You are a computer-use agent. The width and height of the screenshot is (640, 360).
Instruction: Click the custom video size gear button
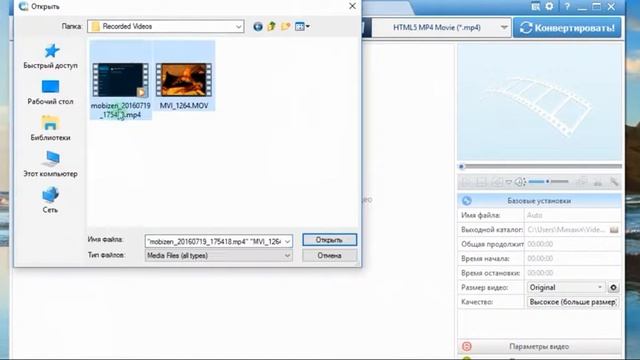click(613, 287)
